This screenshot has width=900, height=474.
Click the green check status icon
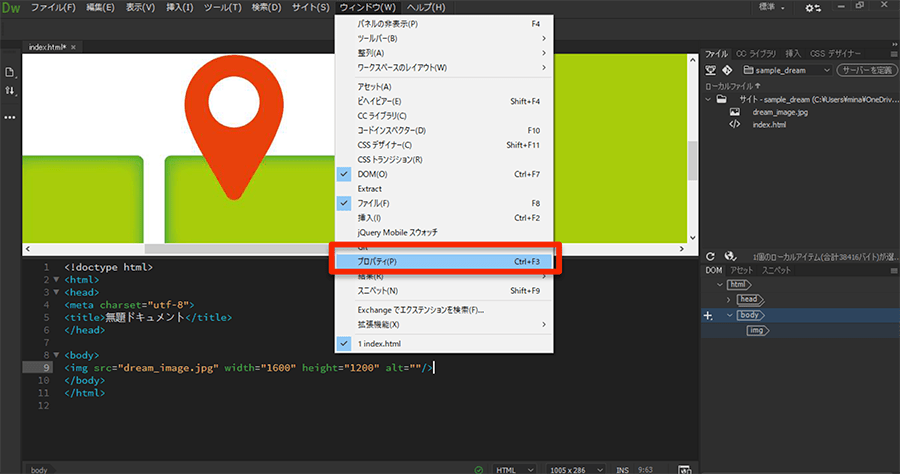479,469
